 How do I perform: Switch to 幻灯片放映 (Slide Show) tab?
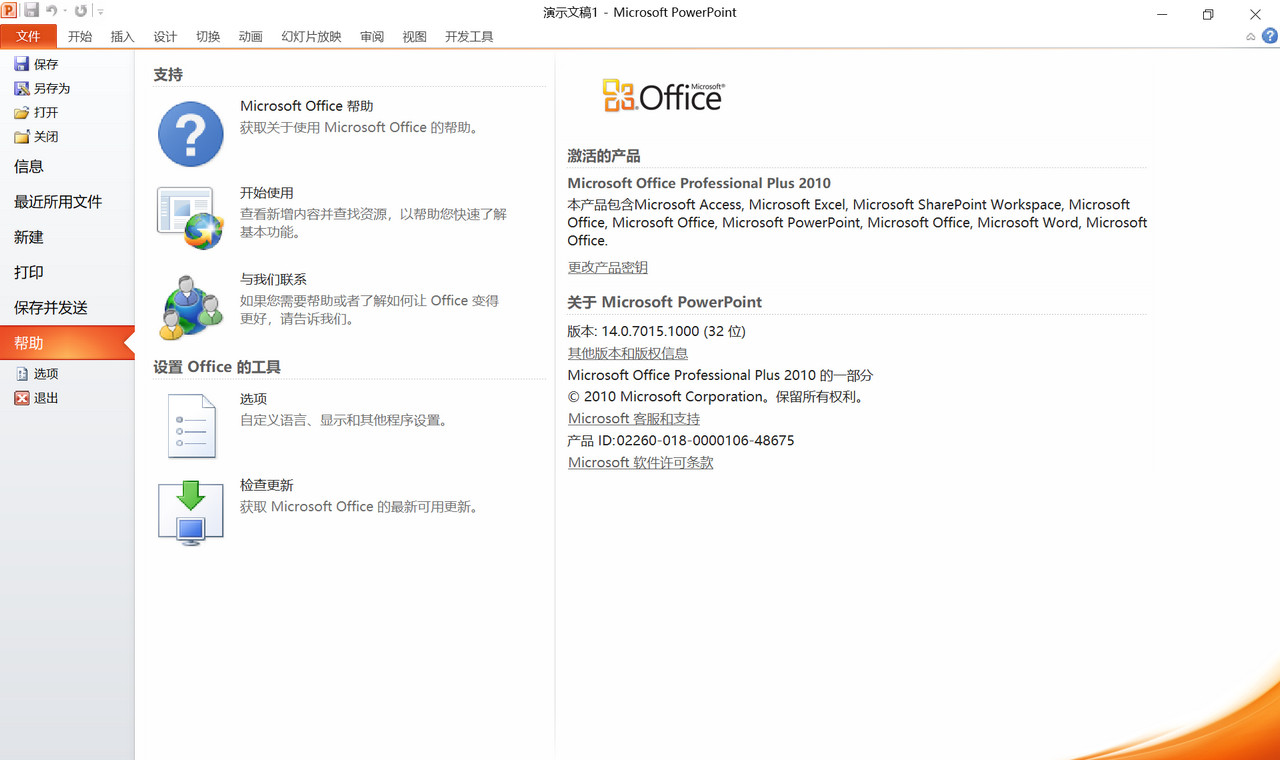coord(311,37)
